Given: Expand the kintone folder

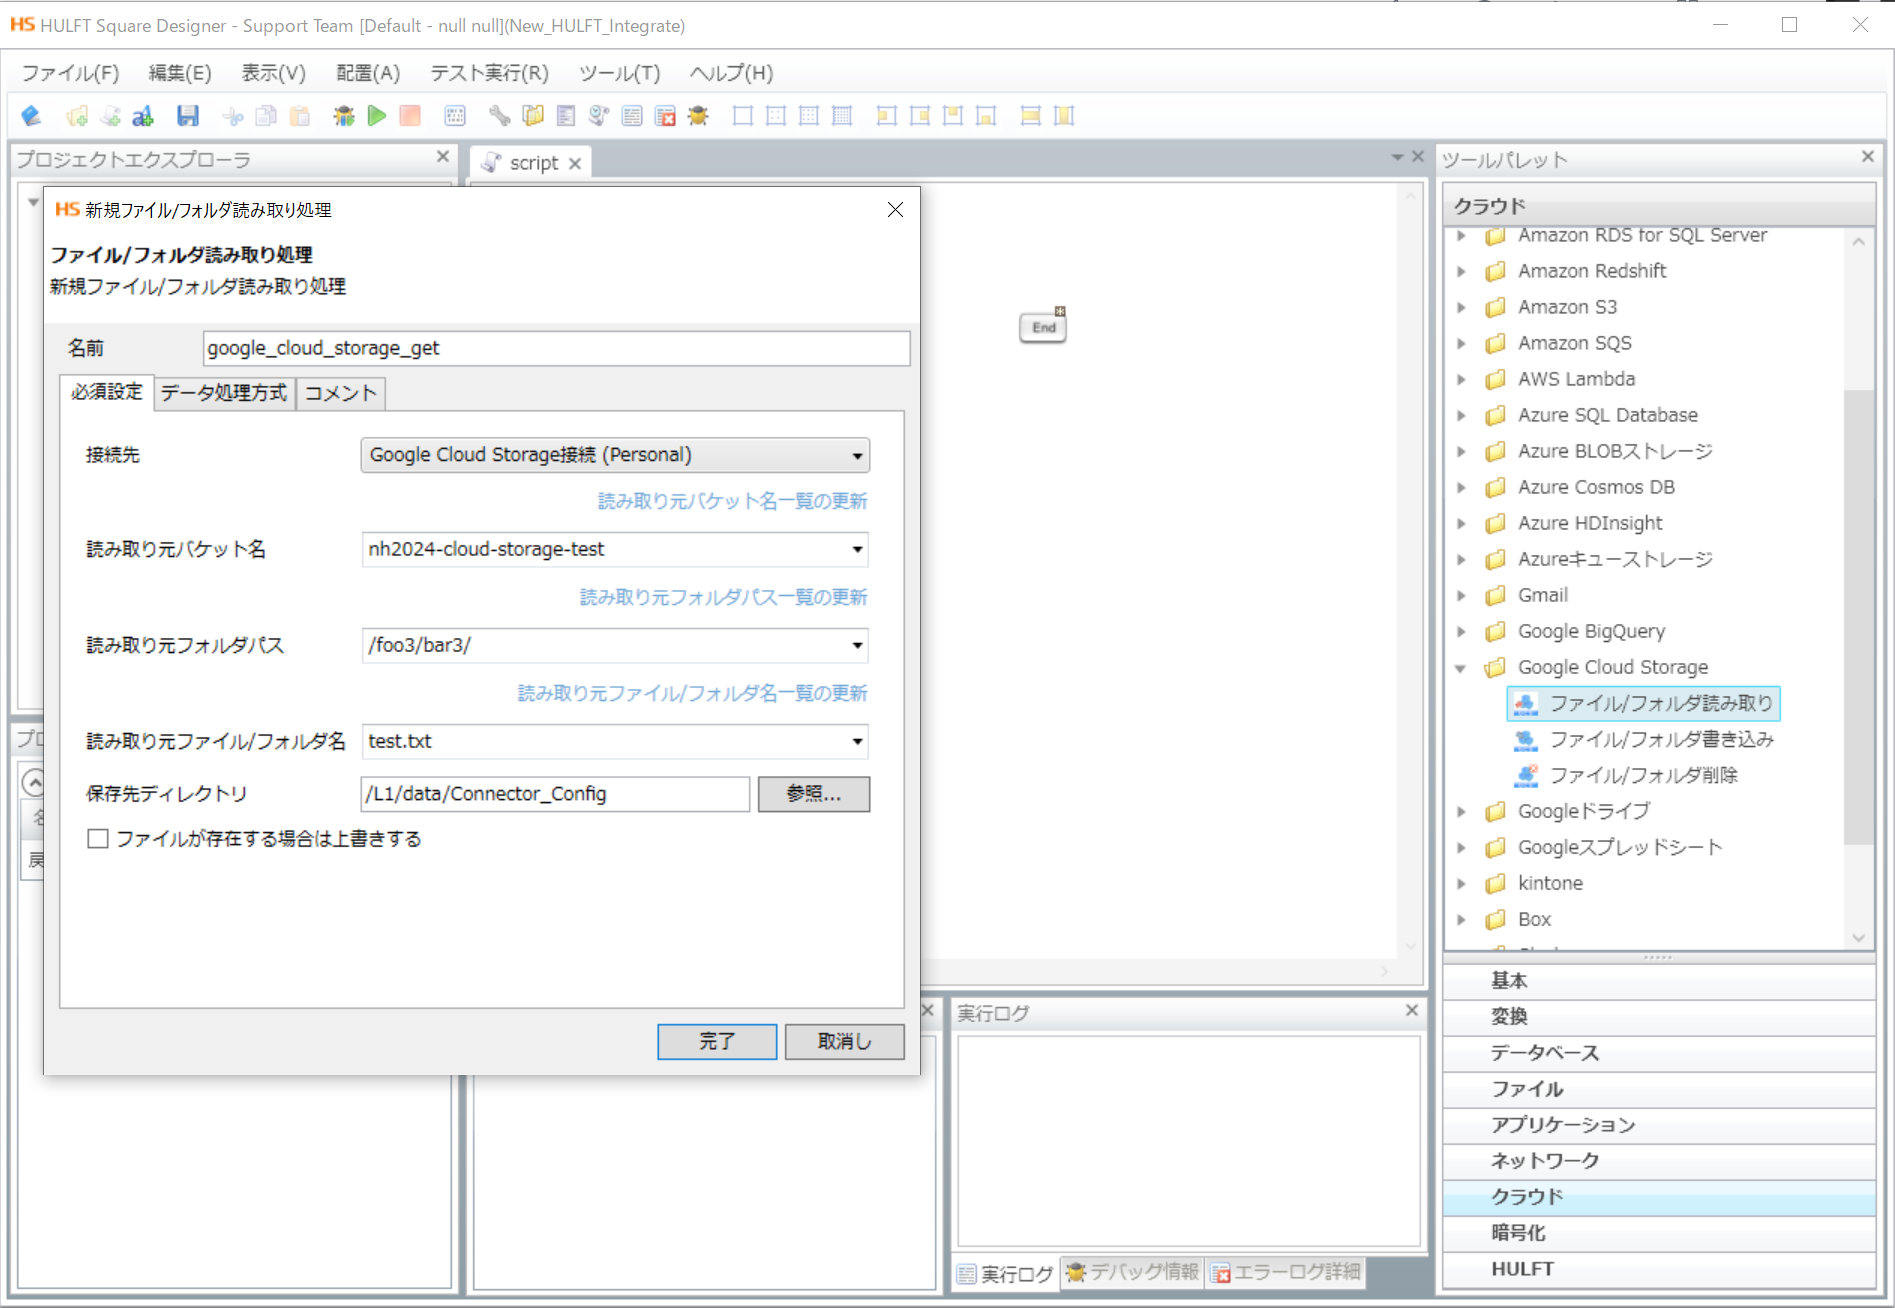Looking at the screenshot, I should coord(1461,883).
